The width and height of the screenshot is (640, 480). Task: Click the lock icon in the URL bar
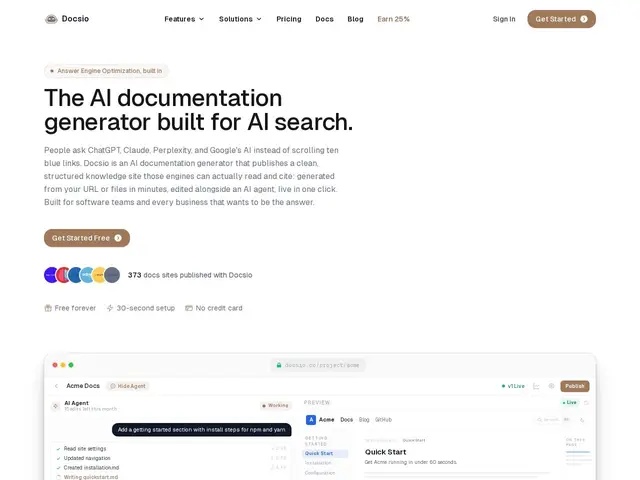click(x=279, y=365)
